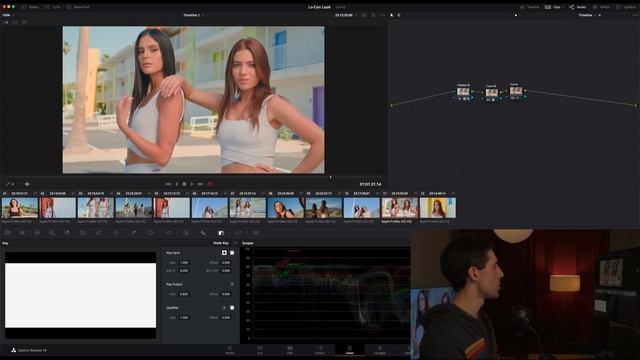
Task: Toggle the Nodes editor panel
Action: [578, 7]
